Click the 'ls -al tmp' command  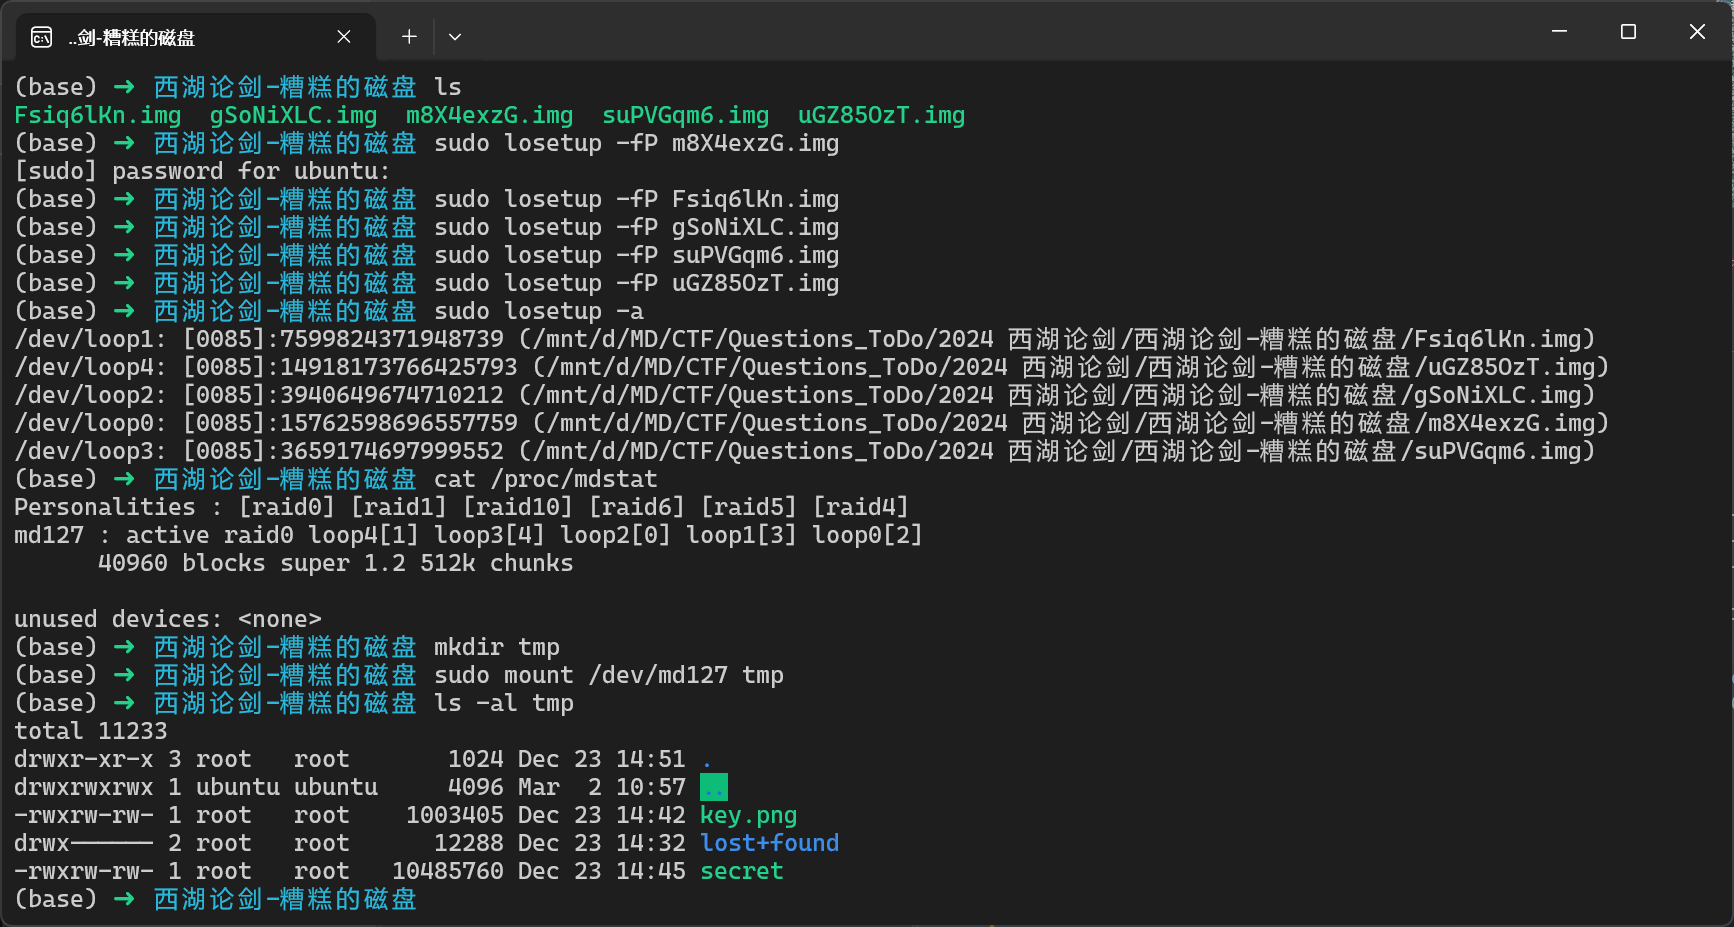point(504,703)
